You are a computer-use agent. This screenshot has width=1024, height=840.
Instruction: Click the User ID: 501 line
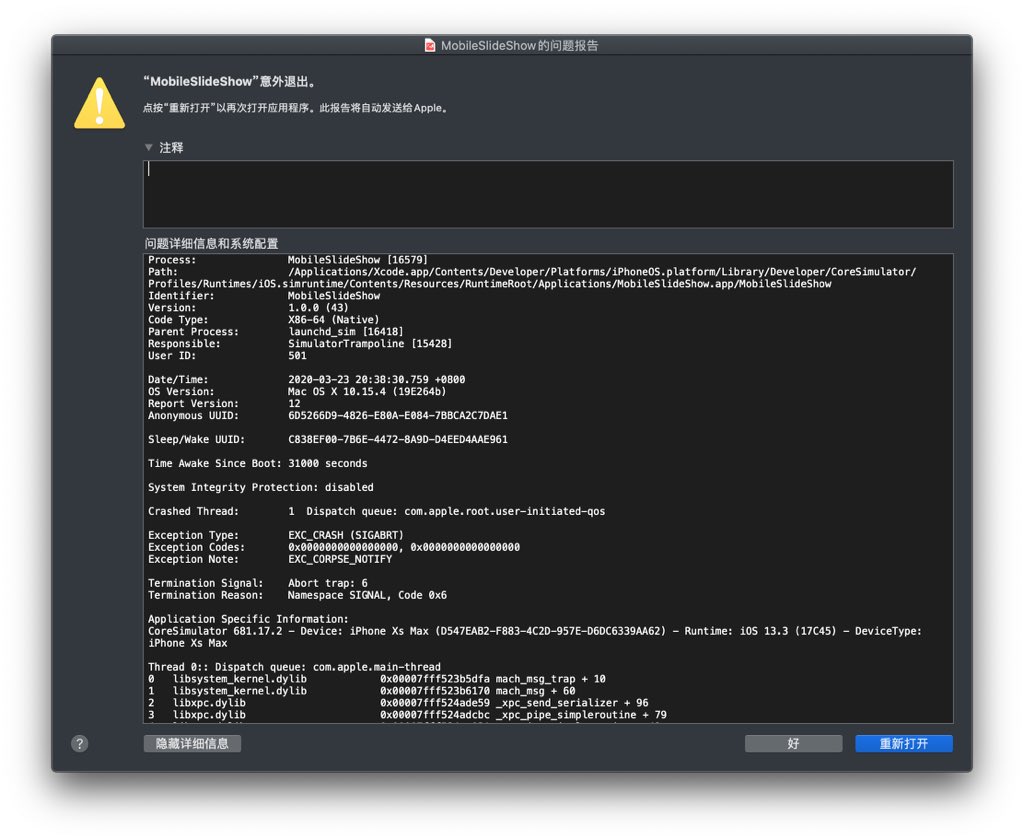click(x=227, y=356)
